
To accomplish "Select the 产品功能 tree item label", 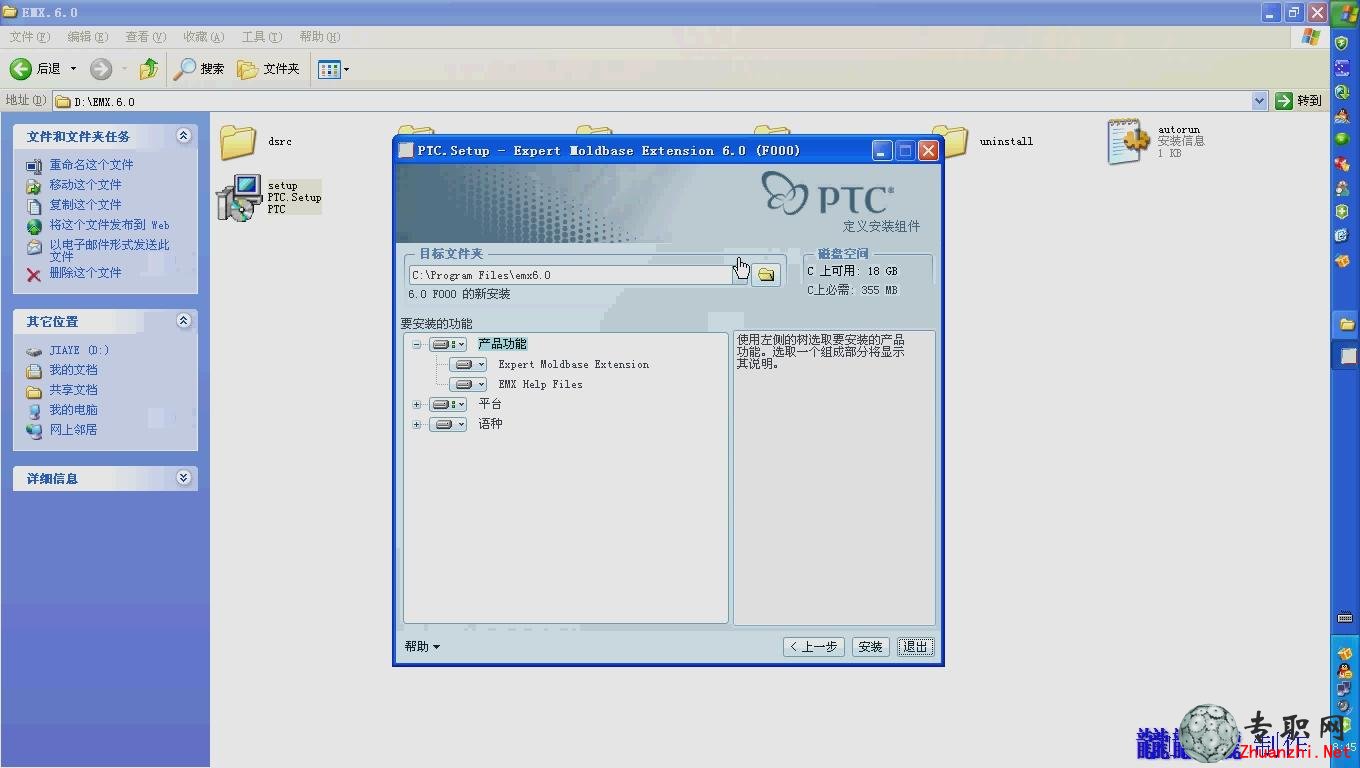I will (x=502, y=344).
